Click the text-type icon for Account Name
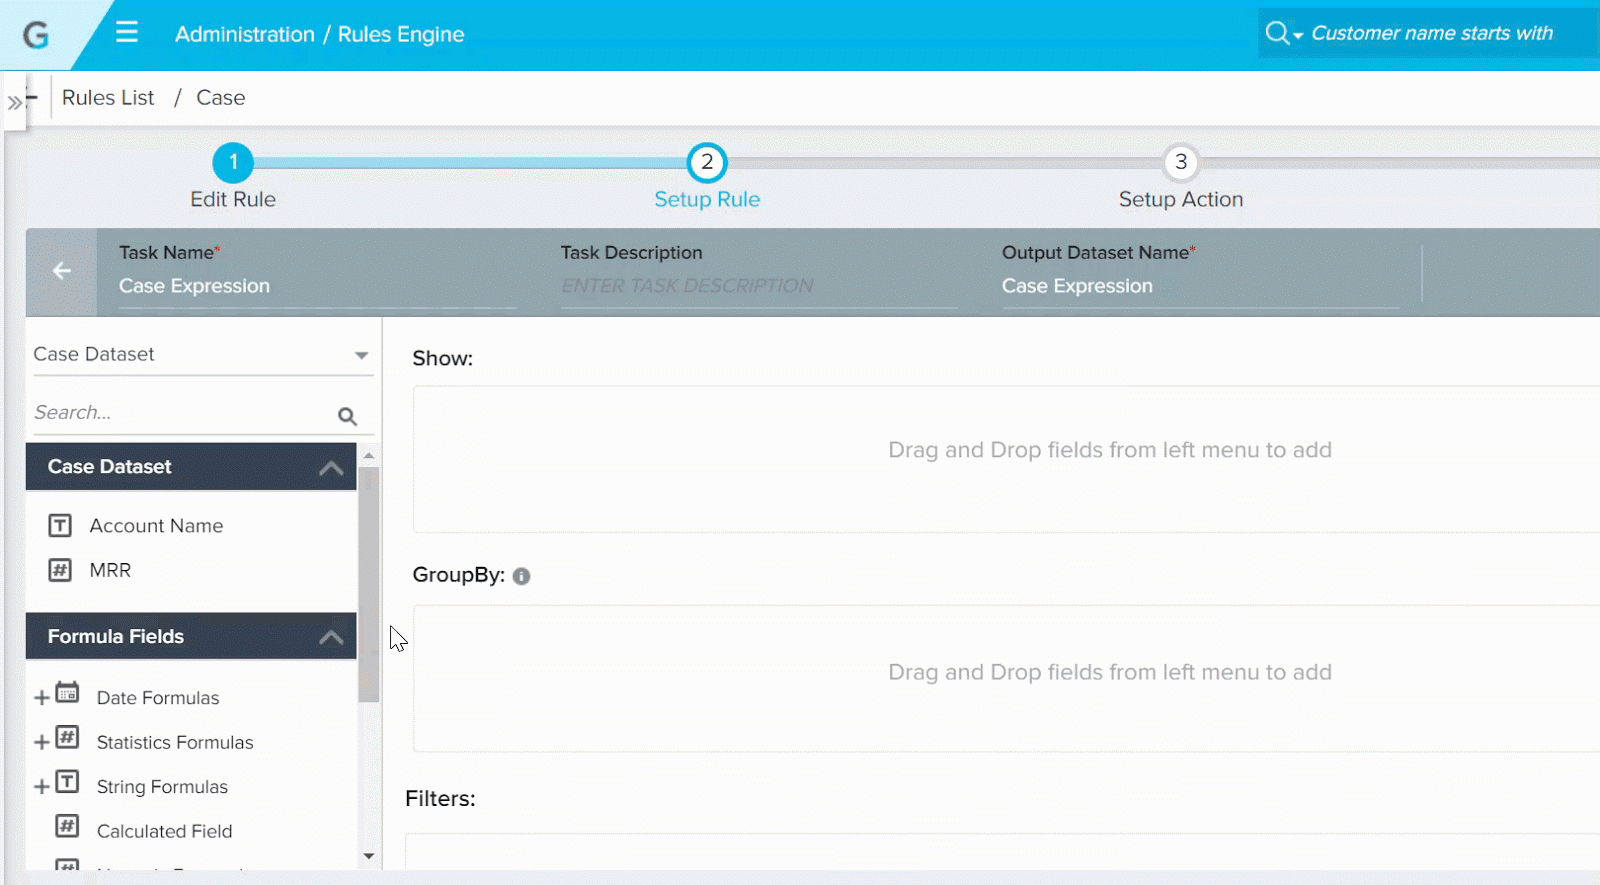This screenshot has width=1600, height=885. point(60,526)
